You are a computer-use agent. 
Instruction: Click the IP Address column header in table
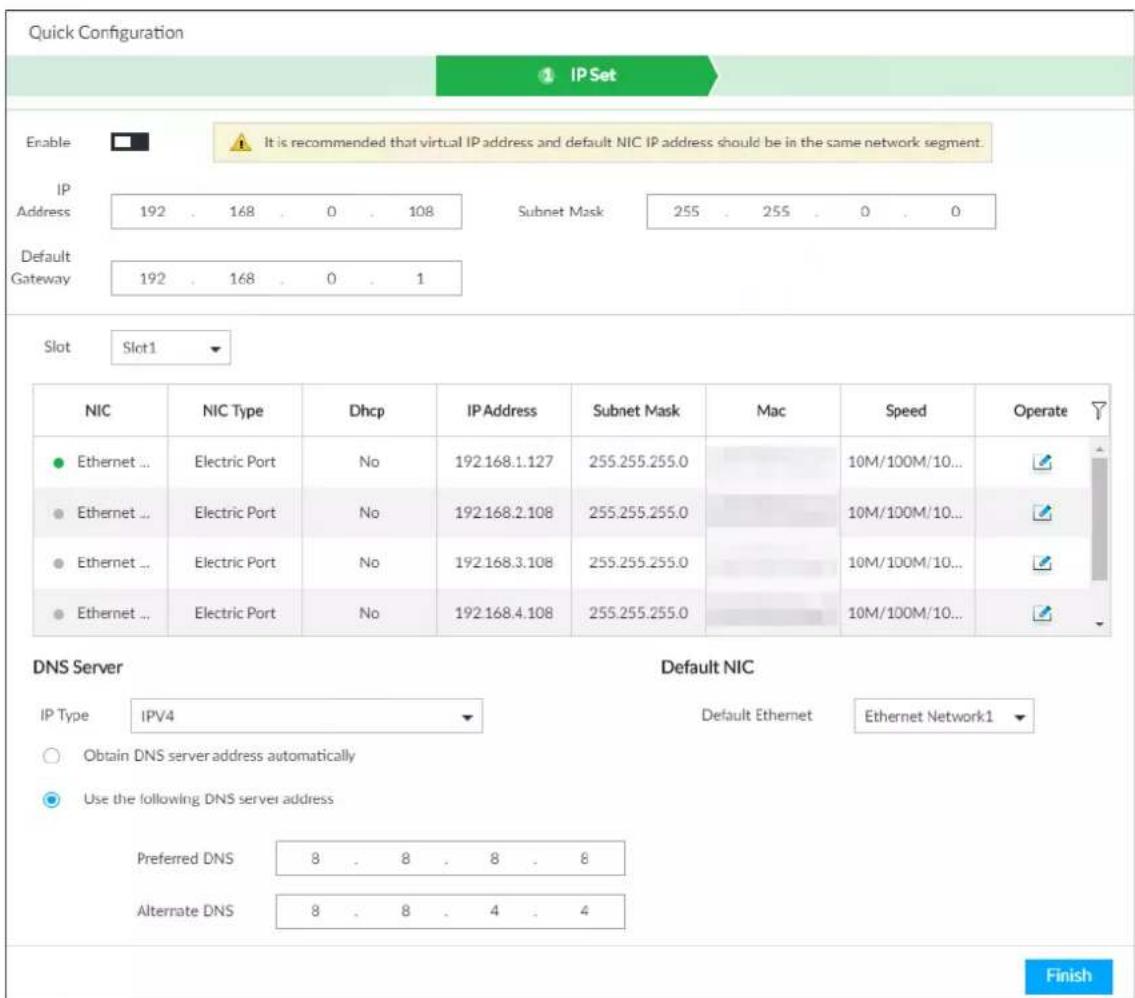click(502, 411)
